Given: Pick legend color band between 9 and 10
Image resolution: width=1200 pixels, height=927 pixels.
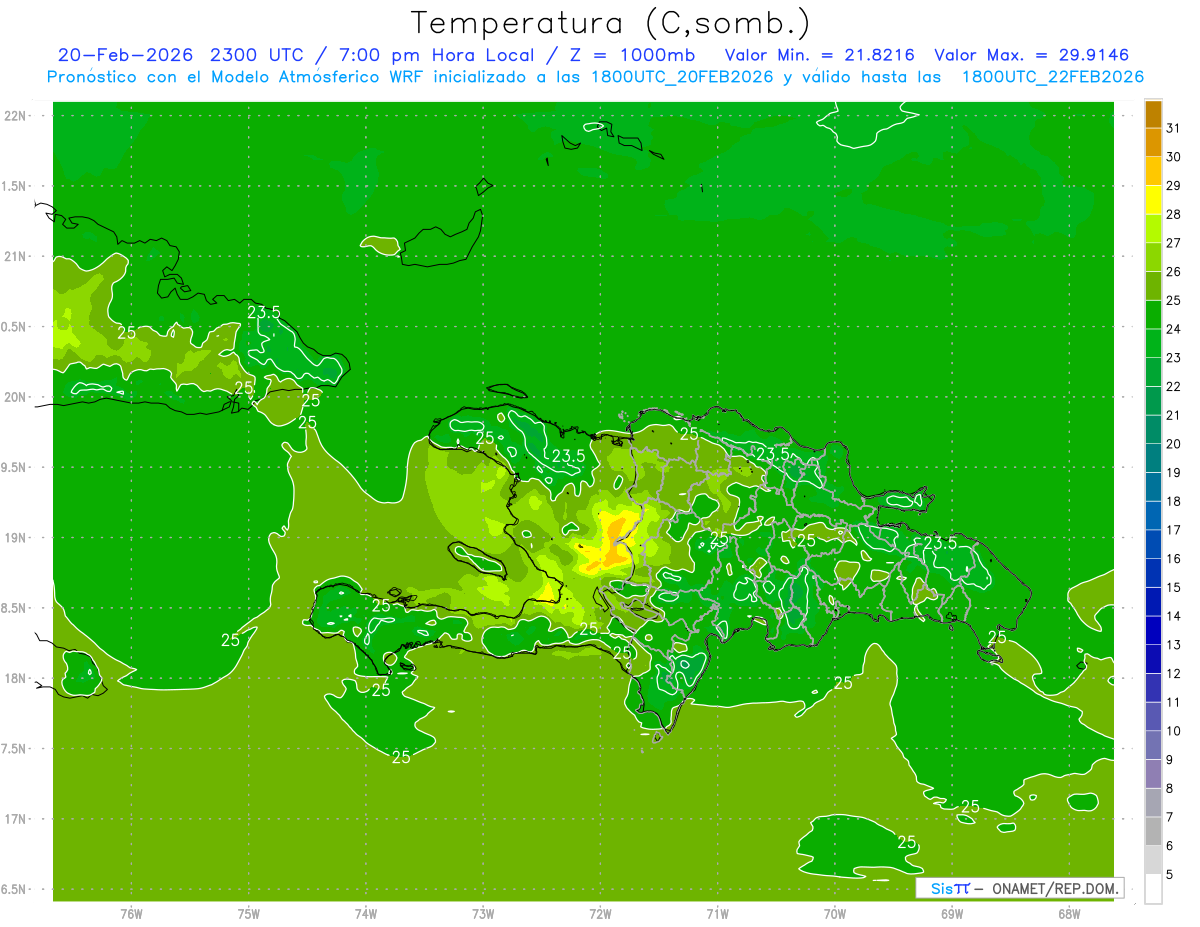Looking at the screenshot, I should (x=1153, y=745).
